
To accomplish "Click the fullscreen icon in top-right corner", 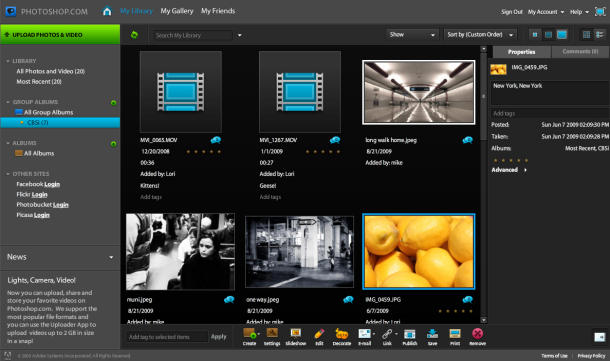I will tap(600, 12).
